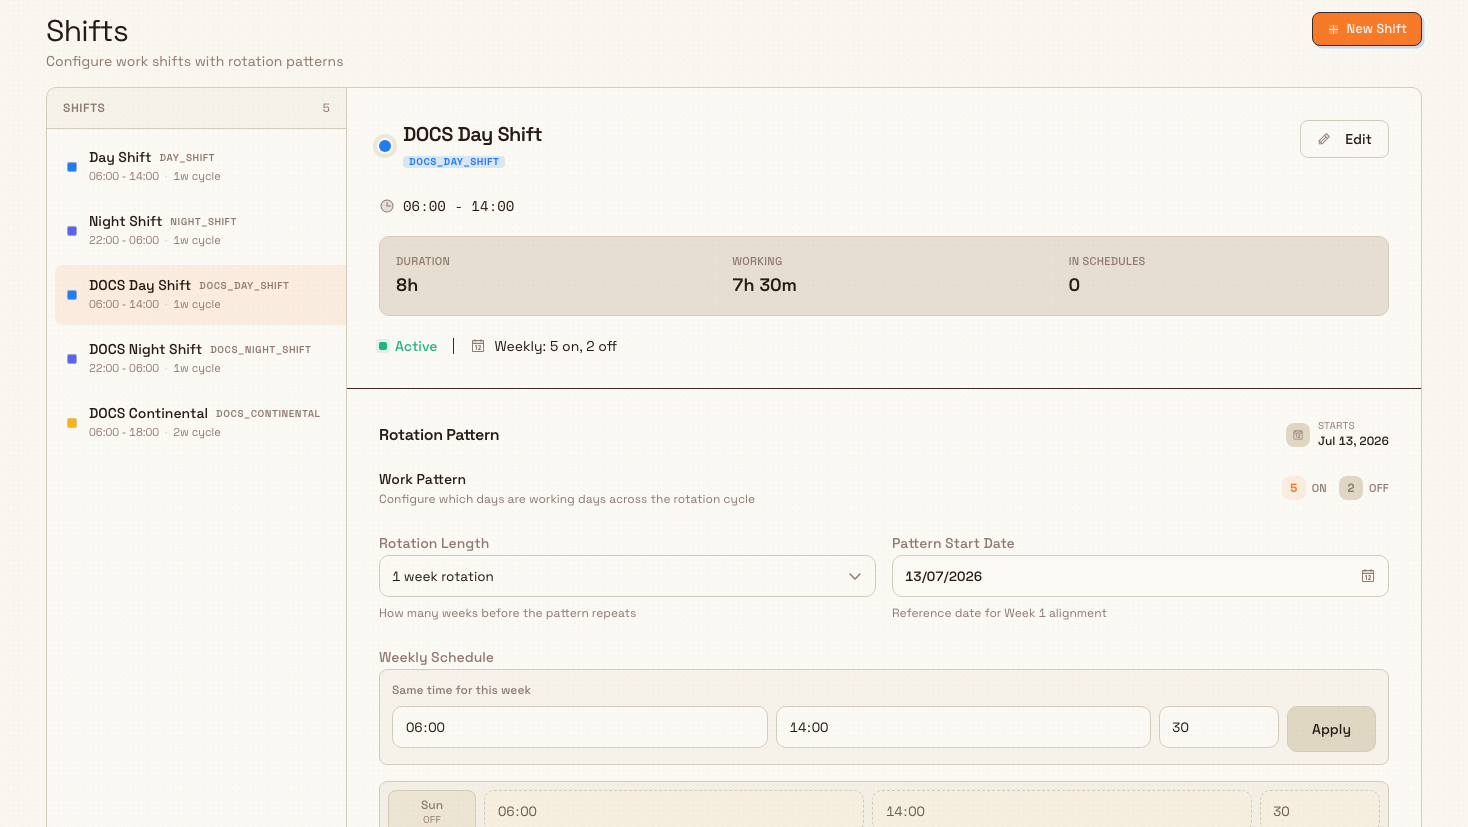The image size is (1468, 827).
Task: Click the same-time start field 06:00
Action: [x=580, y=727]
